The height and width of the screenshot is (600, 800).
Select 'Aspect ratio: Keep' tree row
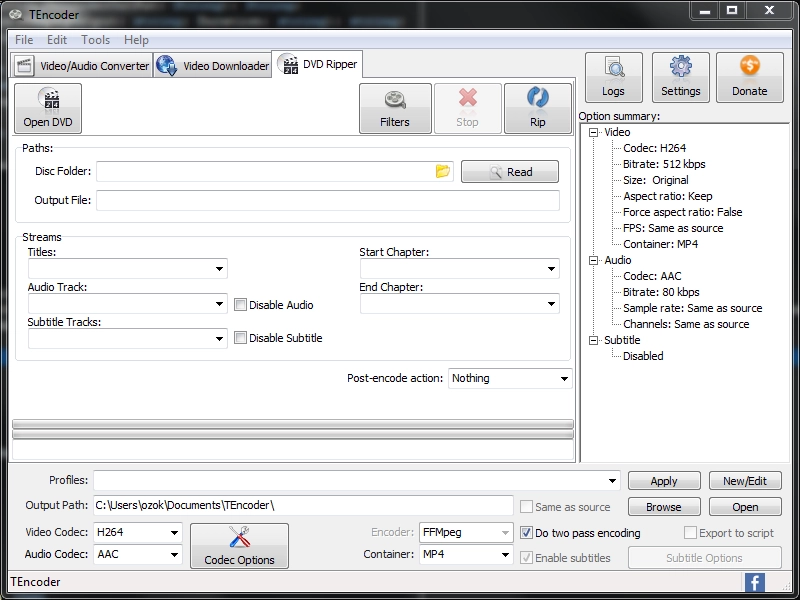(667, 196)
